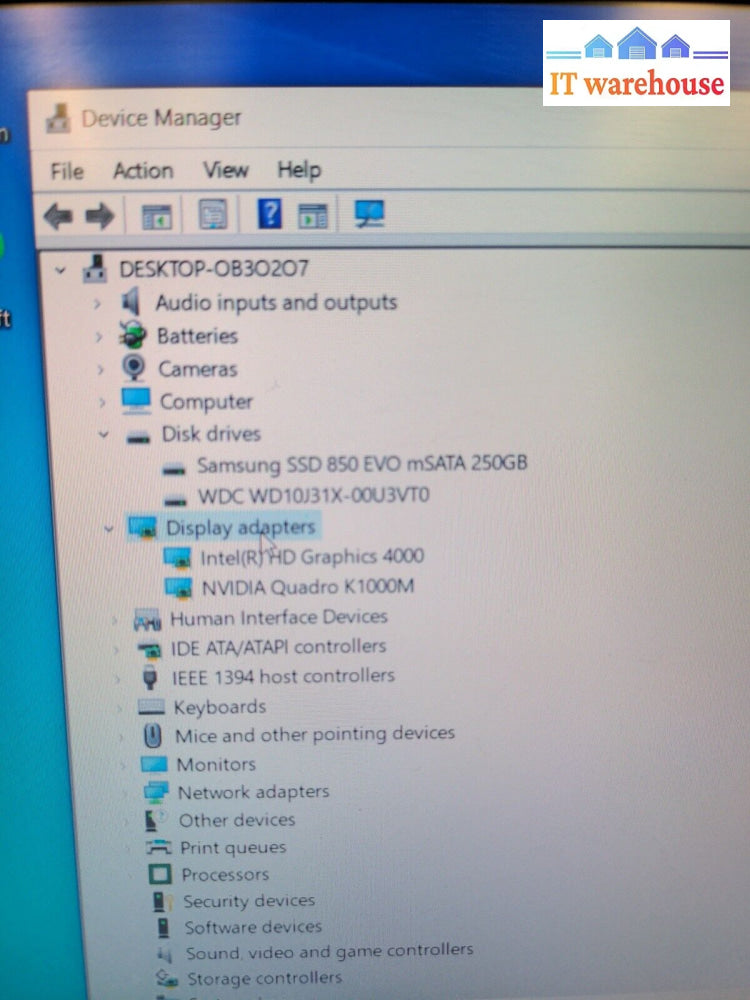
Task: Click the Batteries category icon
Action: pyautogui.click(x=132, y=335)
